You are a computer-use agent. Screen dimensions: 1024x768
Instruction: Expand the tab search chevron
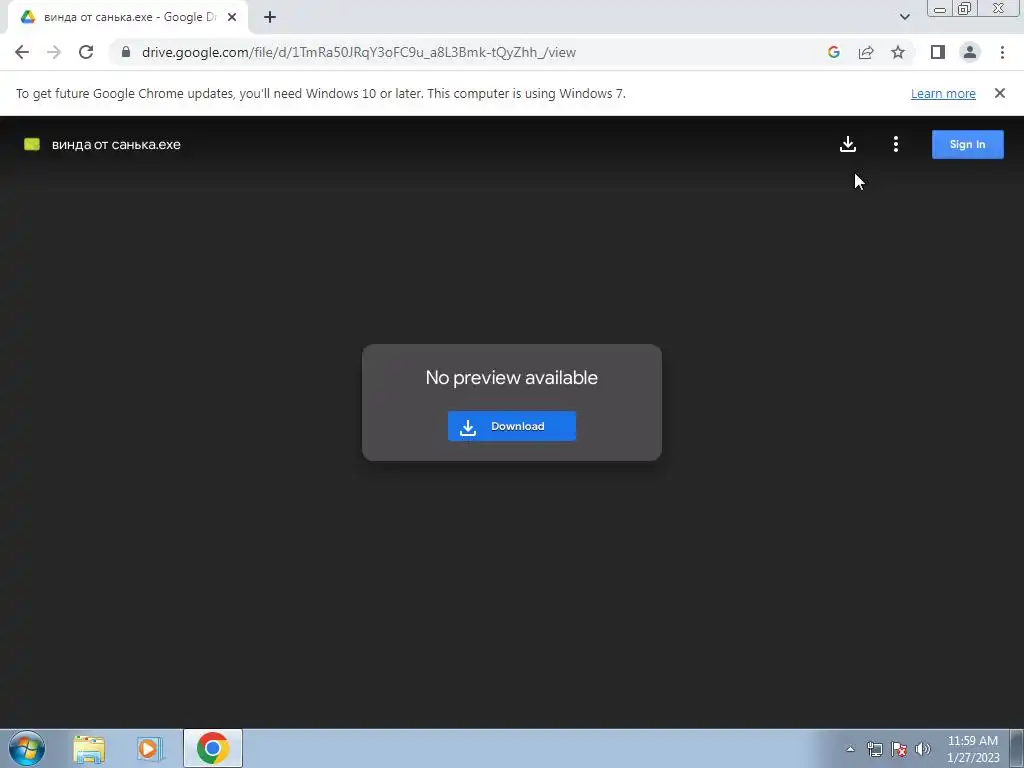point(904,17)
